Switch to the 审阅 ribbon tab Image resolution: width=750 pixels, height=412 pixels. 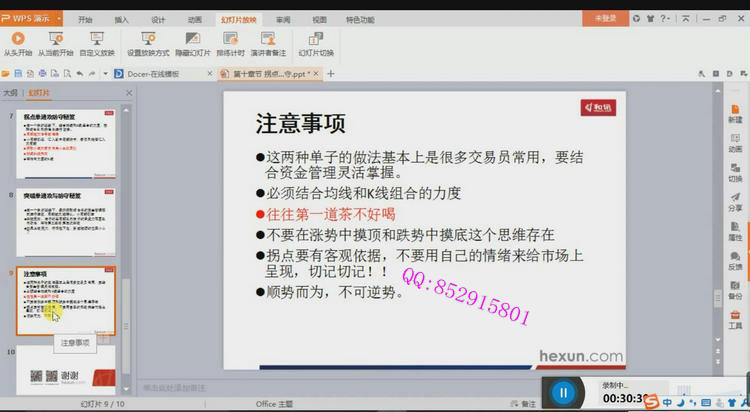[x=283, y=19]
